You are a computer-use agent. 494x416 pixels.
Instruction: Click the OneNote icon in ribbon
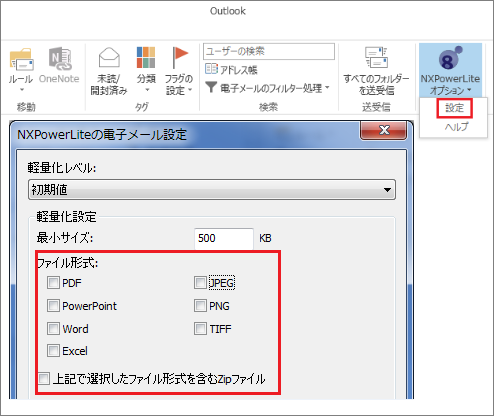tap(59, 59)
